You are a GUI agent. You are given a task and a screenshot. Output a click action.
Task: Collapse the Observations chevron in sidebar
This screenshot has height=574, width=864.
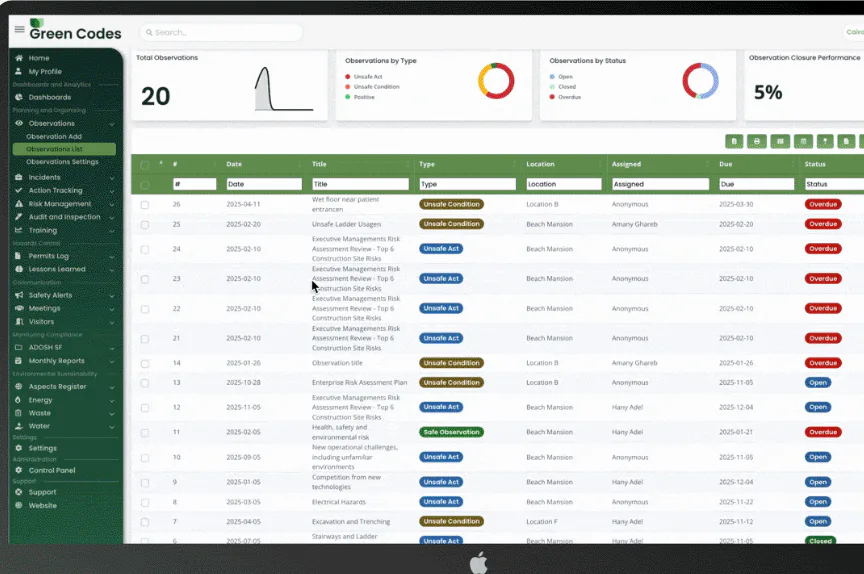[112, 124]
